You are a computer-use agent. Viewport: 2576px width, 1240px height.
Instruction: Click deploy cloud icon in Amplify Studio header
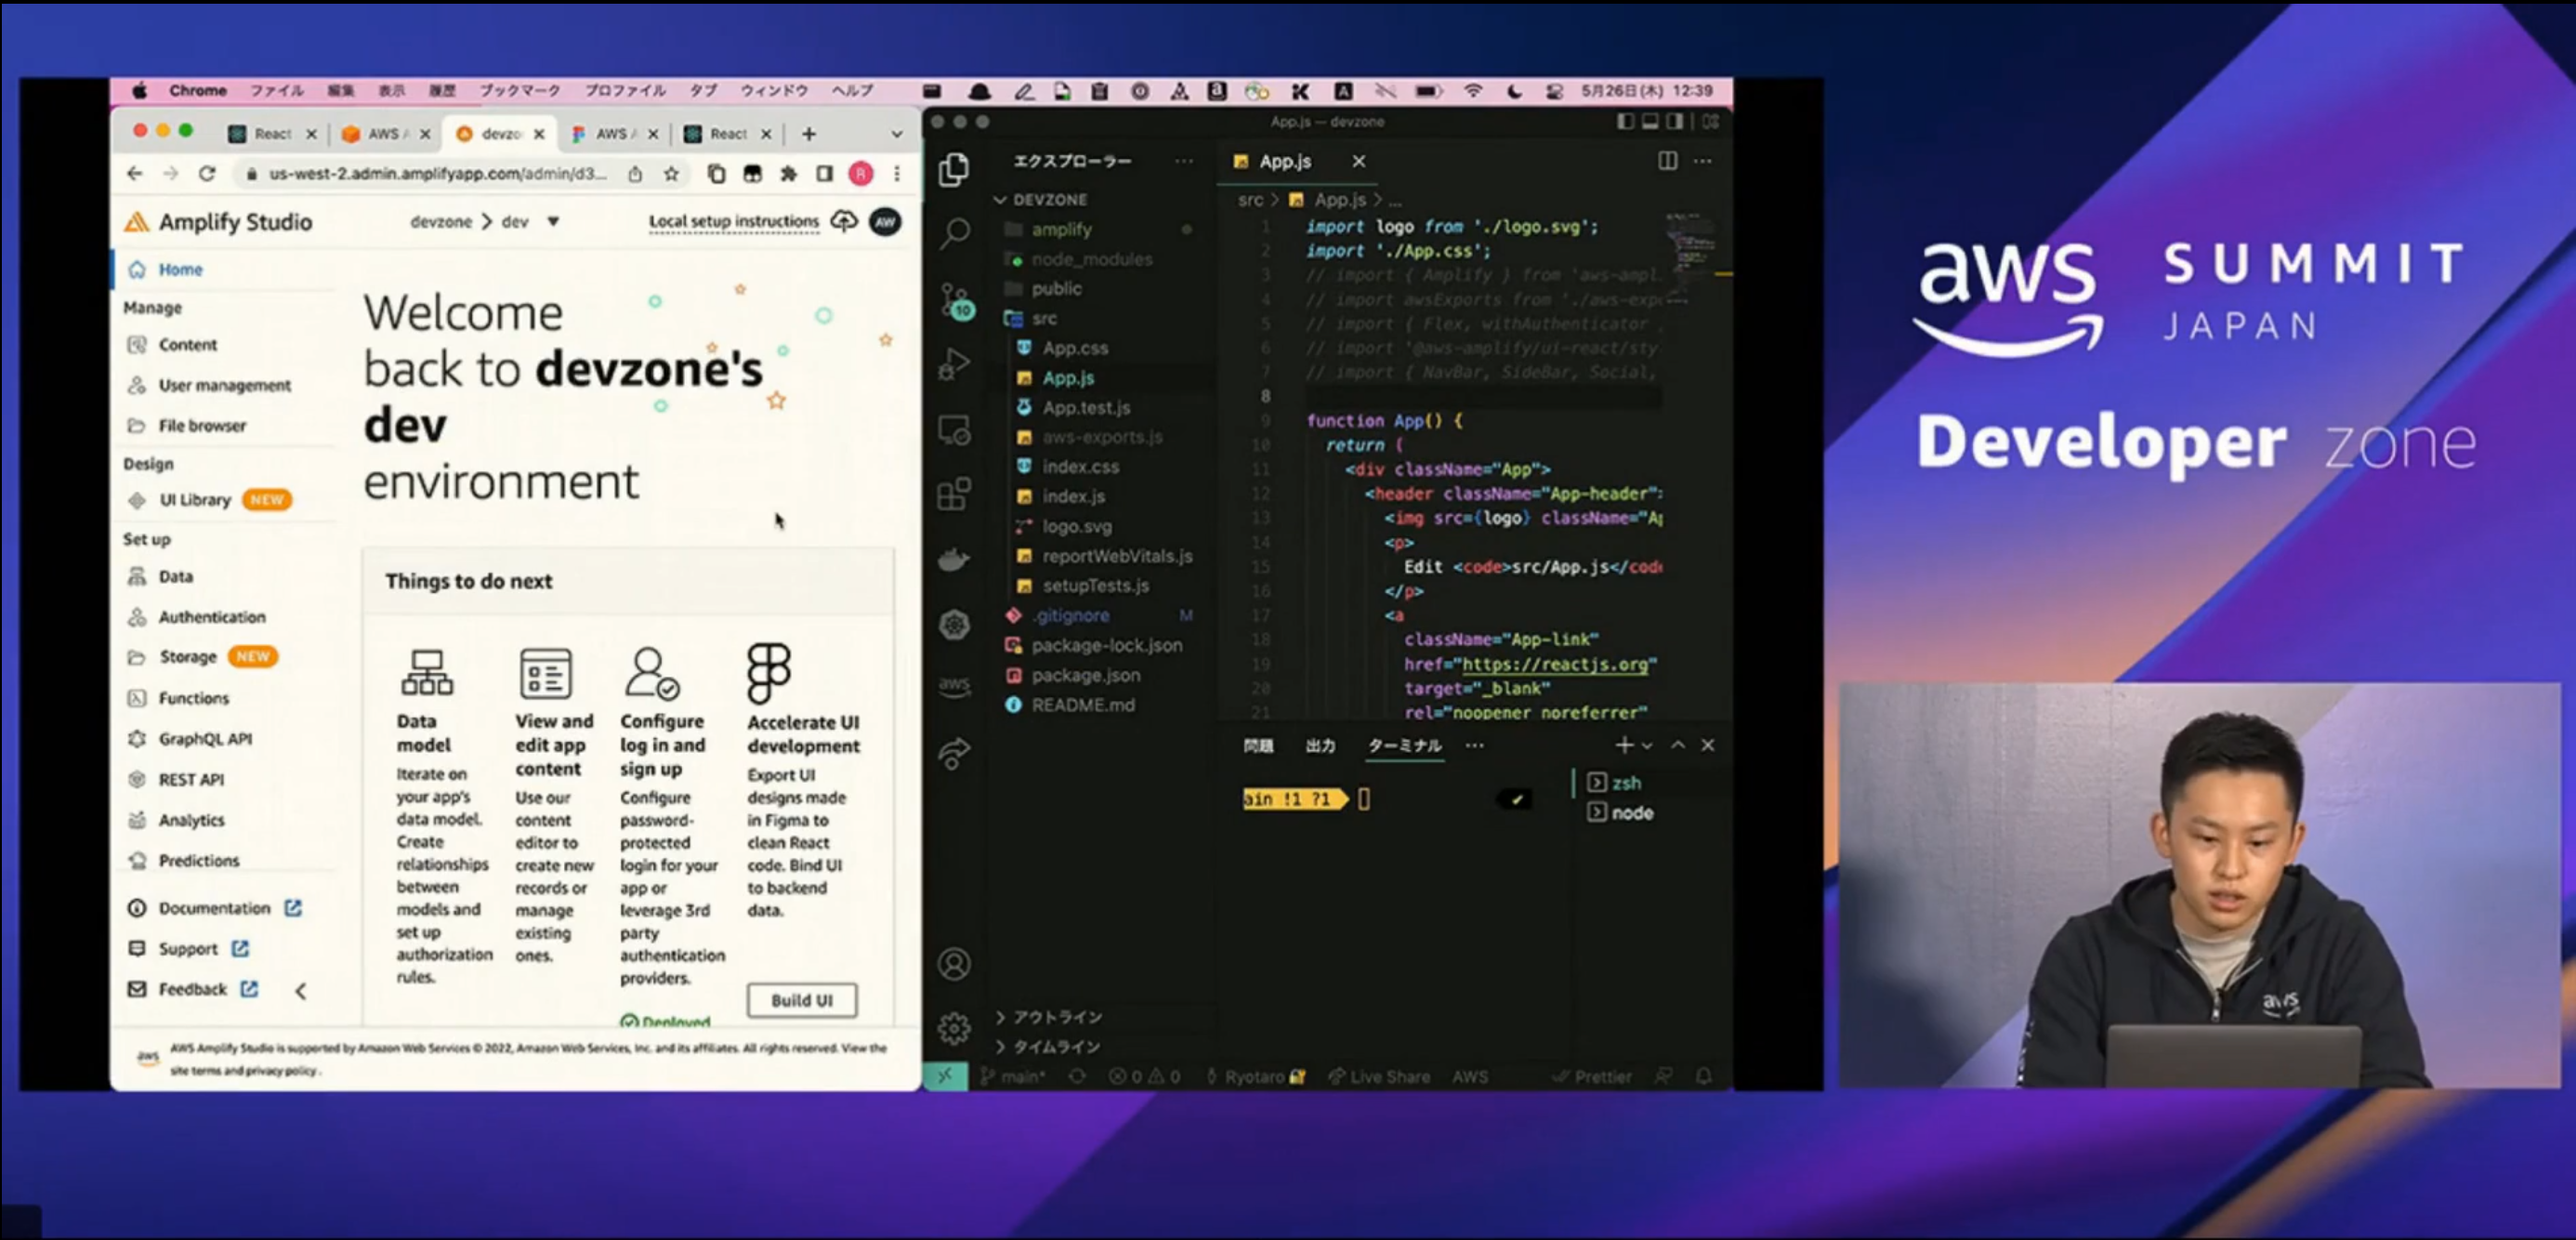844,221
